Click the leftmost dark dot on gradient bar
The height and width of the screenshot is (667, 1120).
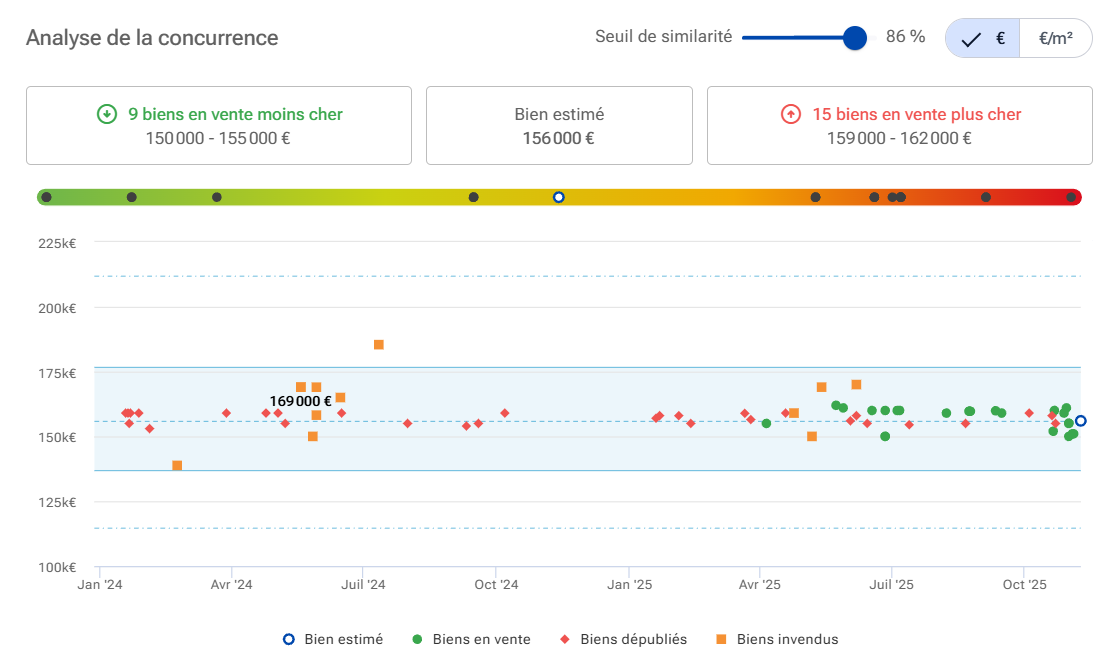(46, 197)
